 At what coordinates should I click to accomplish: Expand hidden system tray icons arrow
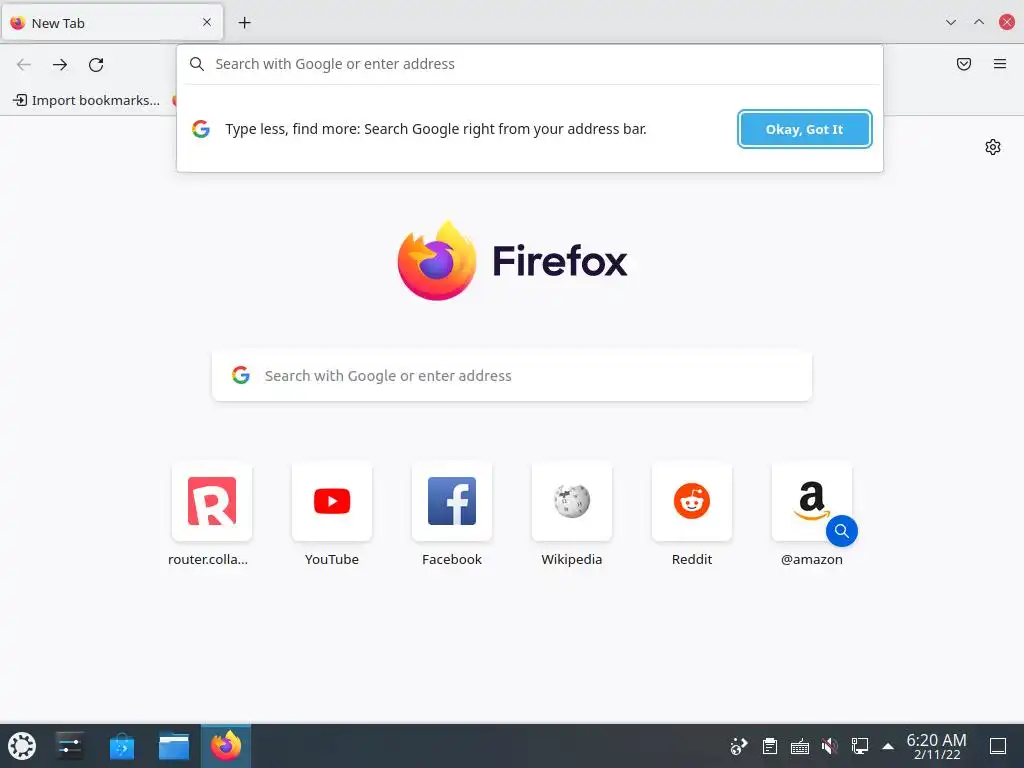888,746
